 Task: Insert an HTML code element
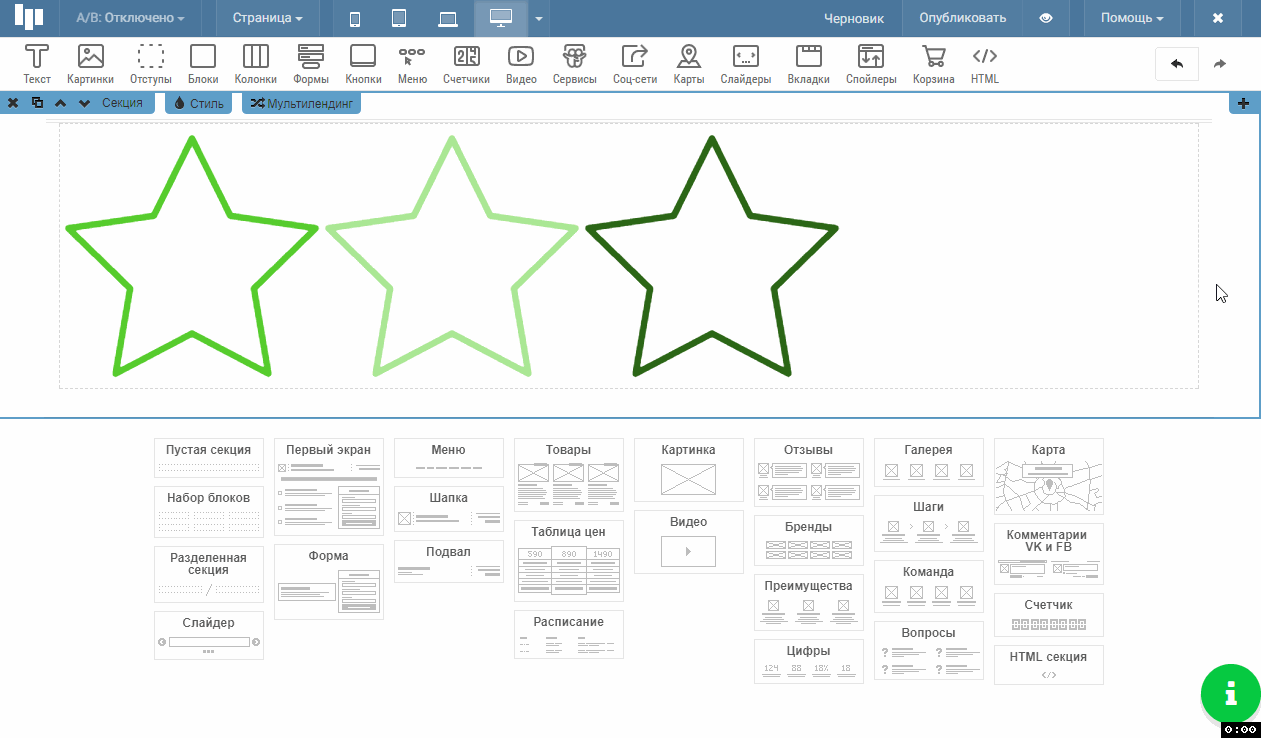click(984, 64)
